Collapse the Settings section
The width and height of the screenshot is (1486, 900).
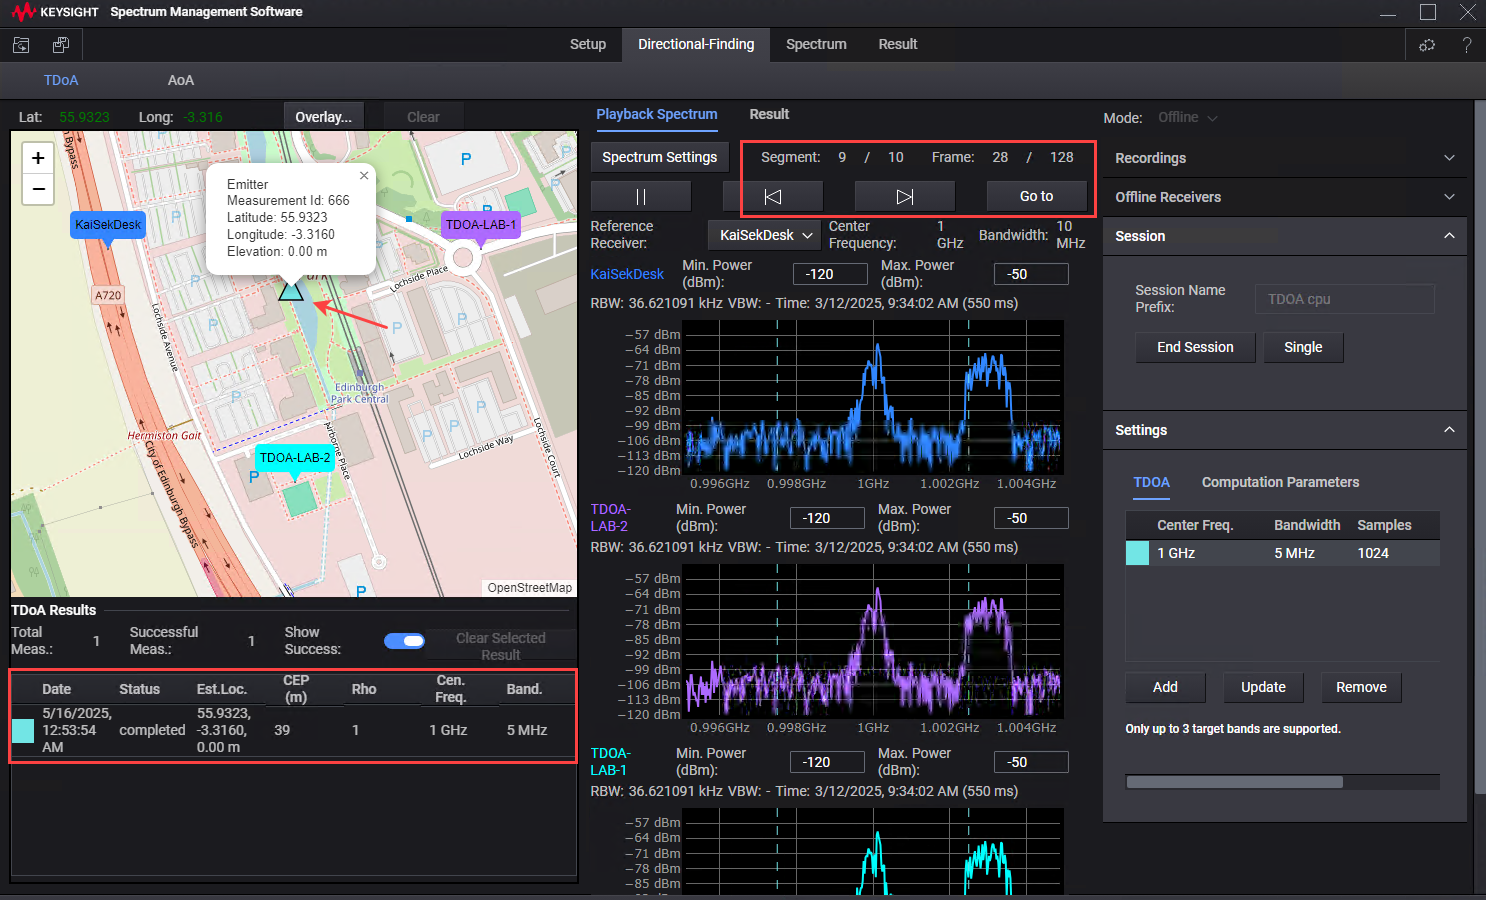pos(1285,430)
